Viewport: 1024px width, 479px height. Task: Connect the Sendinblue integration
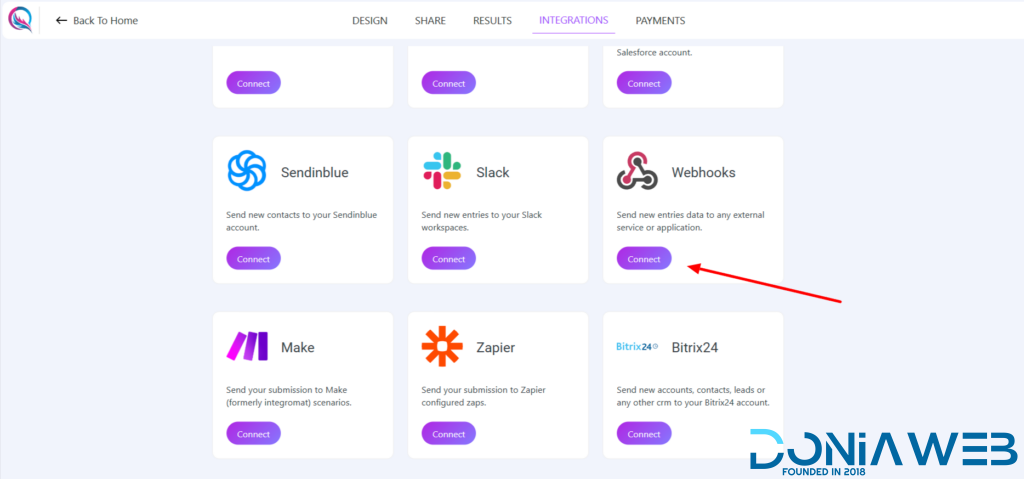tap(253, 258)
